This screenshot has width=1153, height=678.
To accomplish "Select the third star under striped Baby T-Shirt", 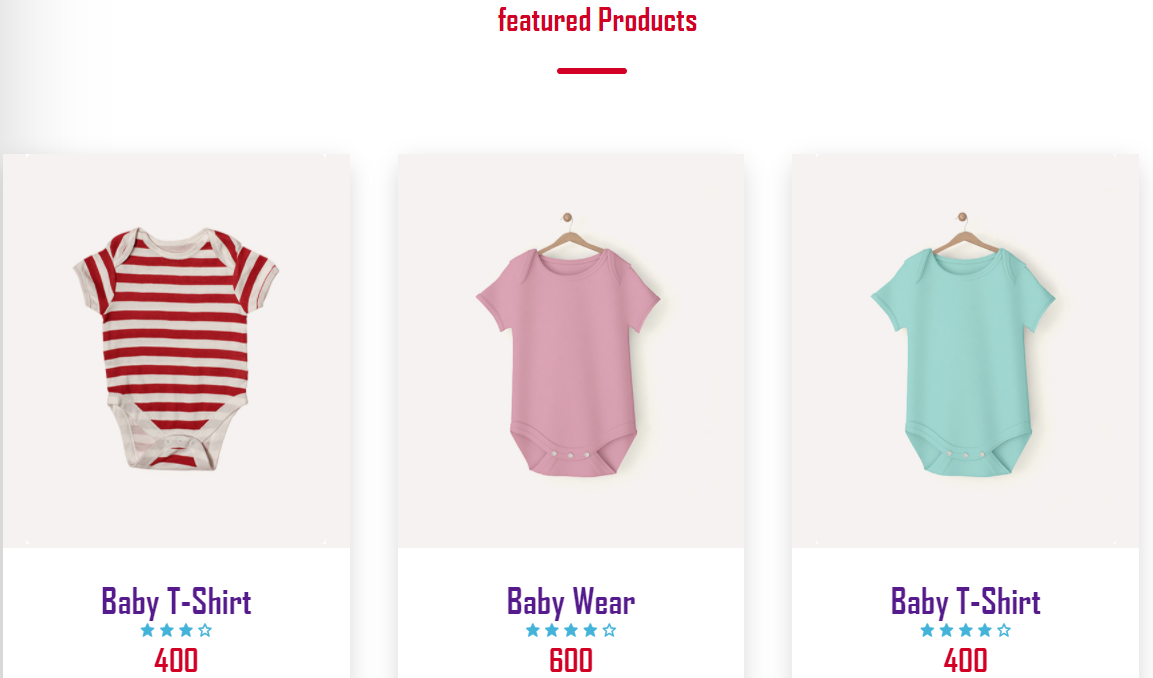I will [x=186, y=630].
